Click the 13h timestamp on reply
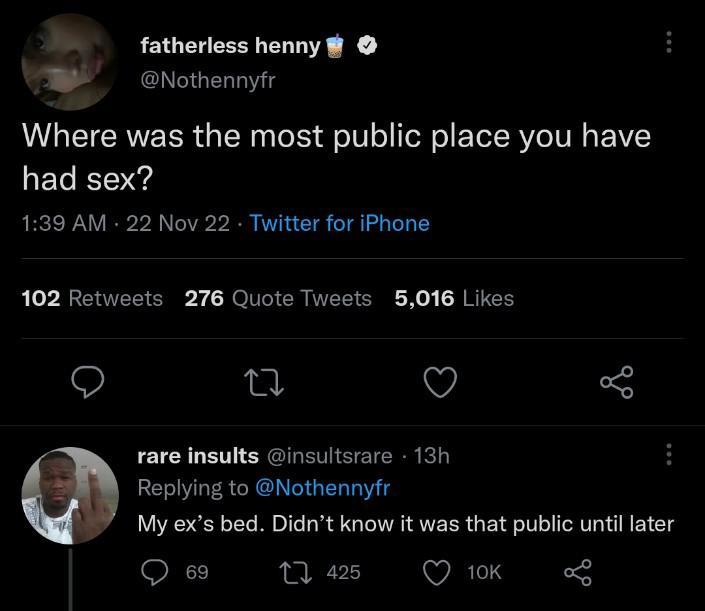This screenshot has width=705, height=611. (x=431, y=456)
